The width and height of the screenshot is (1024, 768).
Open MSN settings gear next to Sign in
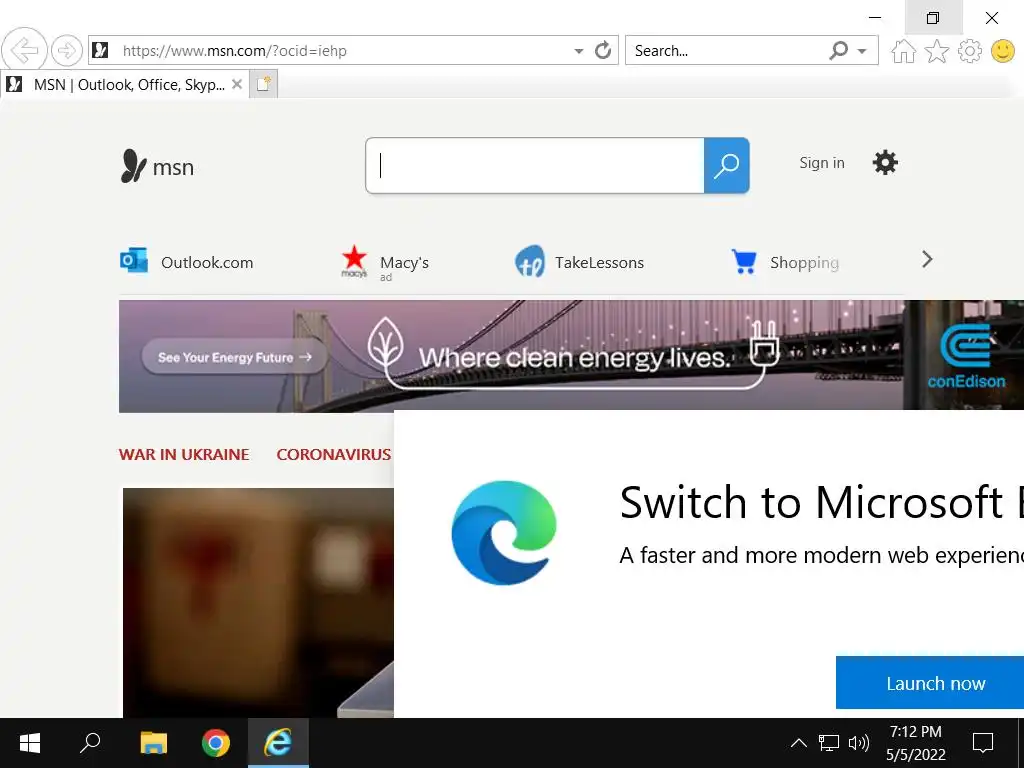coord(885,163)
